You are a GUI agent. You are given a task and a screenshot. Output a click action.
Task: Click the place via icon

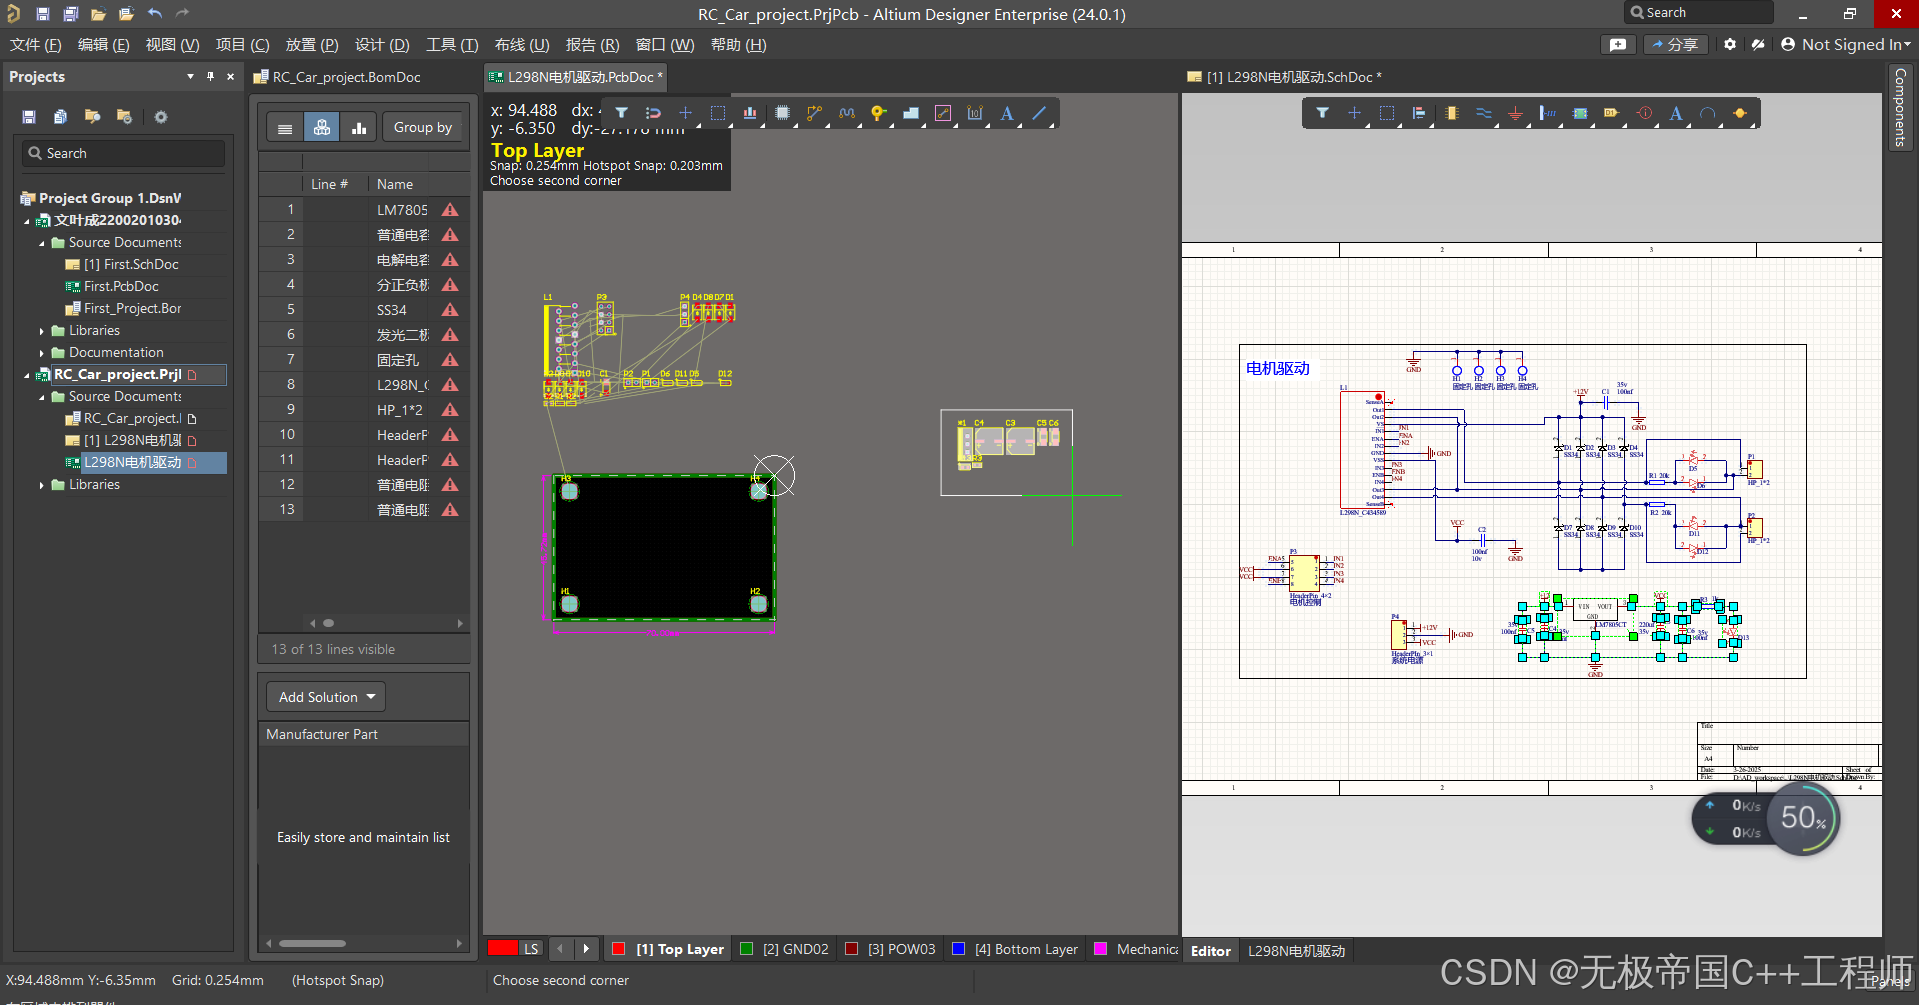pyautogui.click(x=878, y=113)
